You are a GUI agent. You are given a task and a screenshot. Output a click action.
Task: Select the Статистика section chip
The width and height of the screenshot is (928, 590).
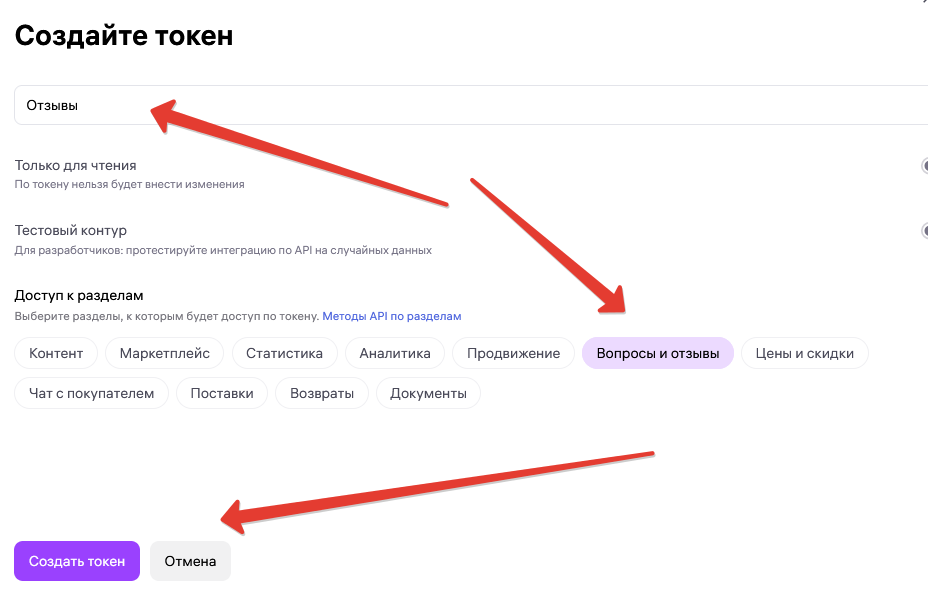(284, 353)
